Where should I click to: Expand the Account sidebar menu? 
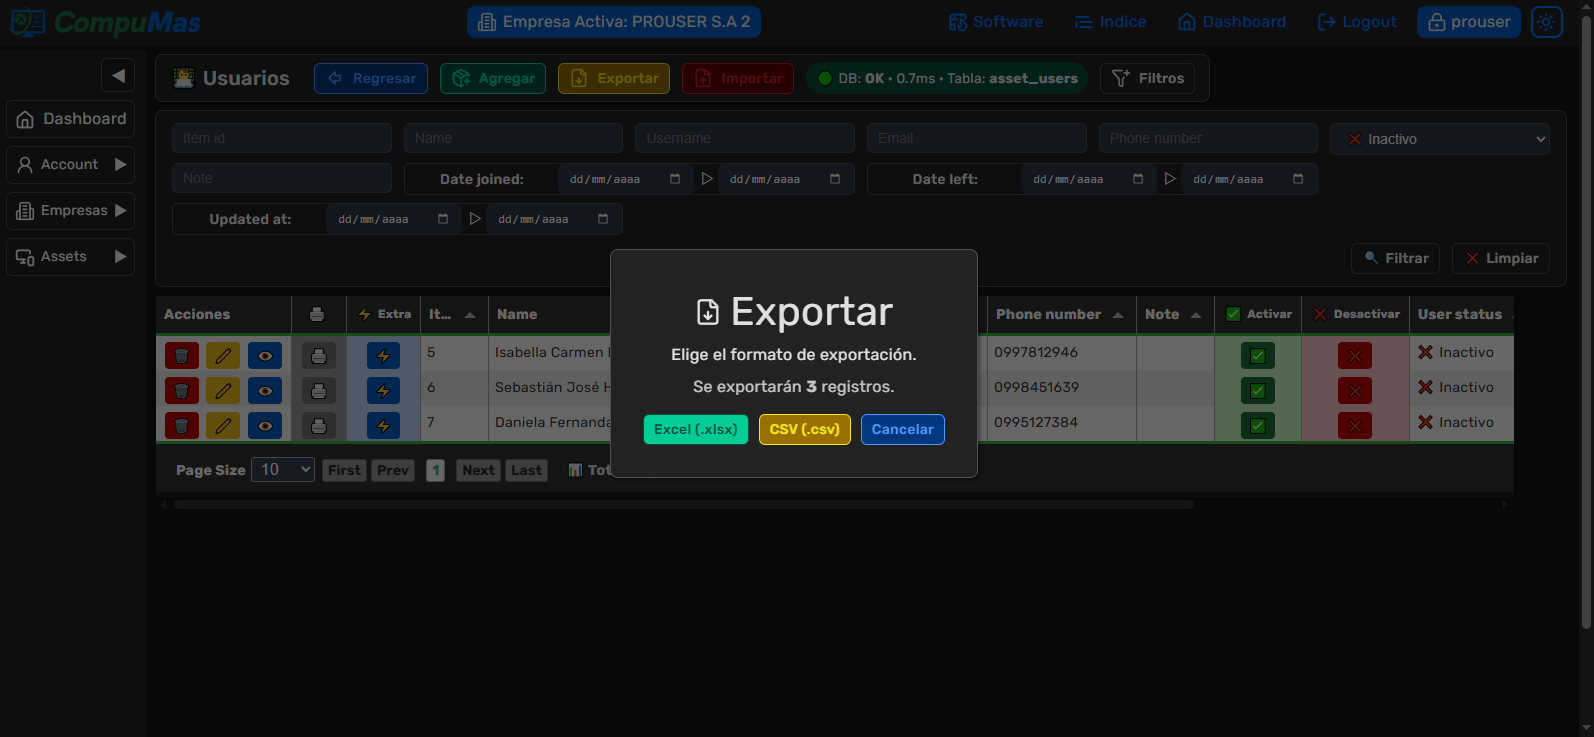click(x=70, y=164)
